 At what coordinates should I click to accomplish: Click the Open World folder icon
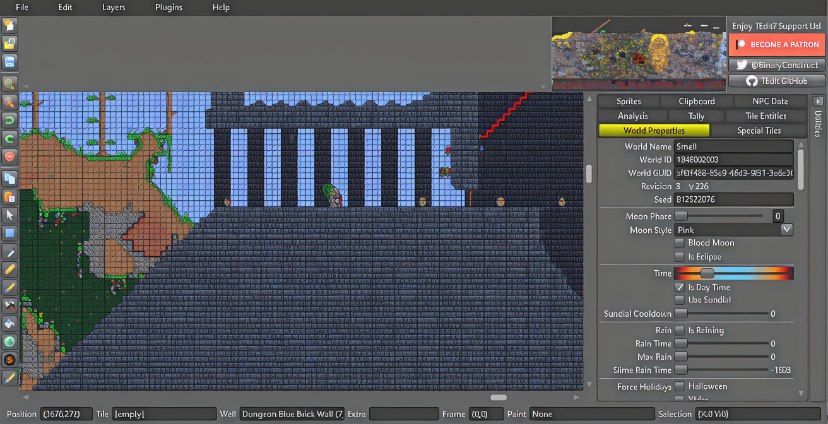click(x=10, y=43)
